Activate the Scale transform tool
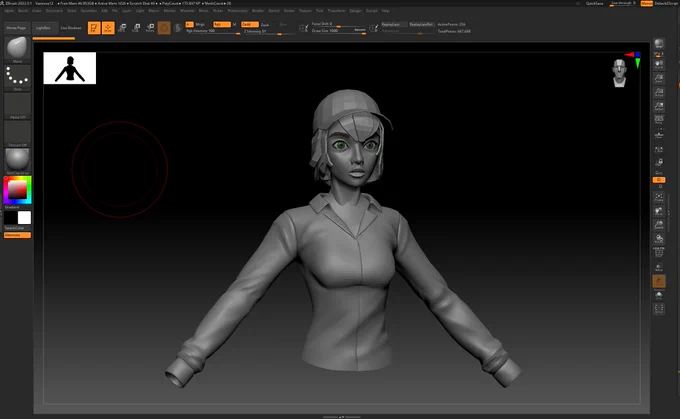 [136, 28]
